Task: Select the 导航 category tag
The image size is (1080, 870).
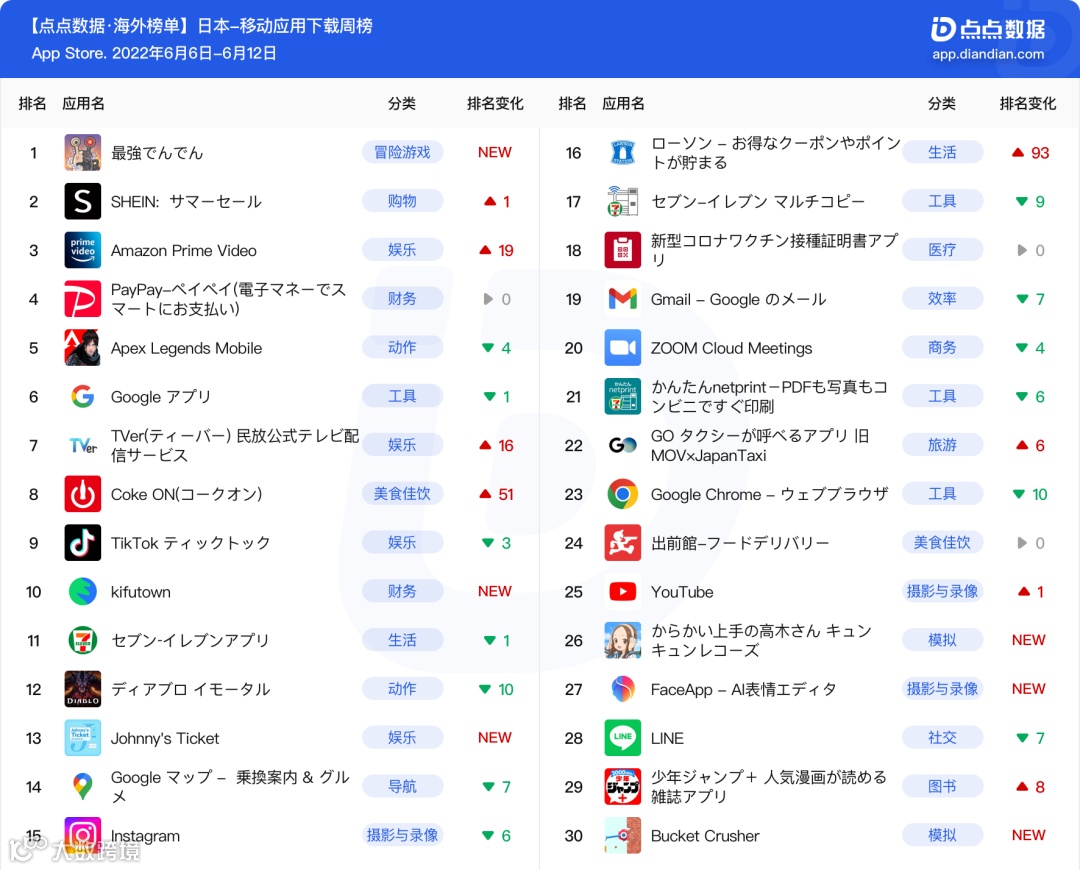Action: (x=402, y=787)
